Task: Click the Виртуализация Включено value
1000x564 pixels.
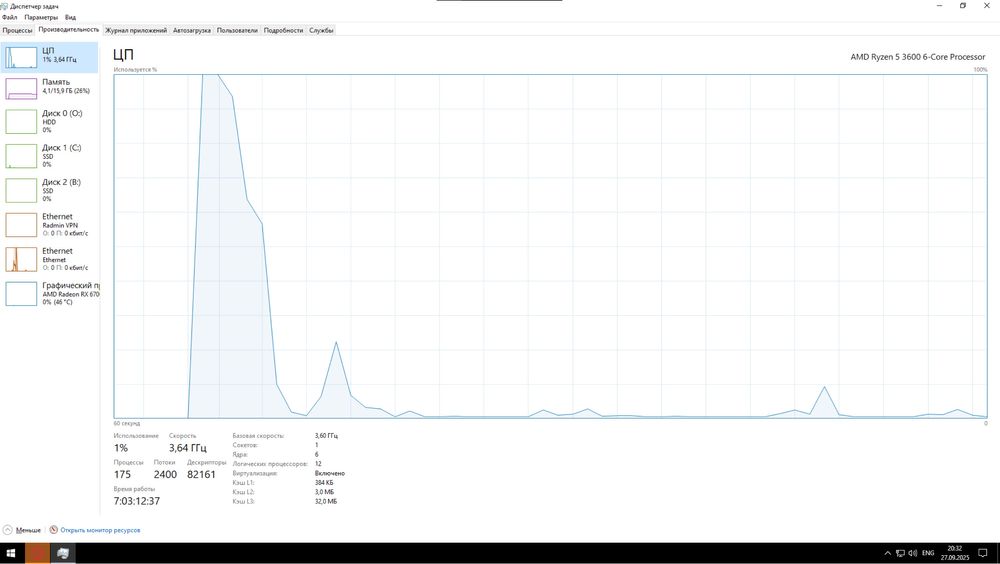Action: pyautogui.click(x=330, y=473)
